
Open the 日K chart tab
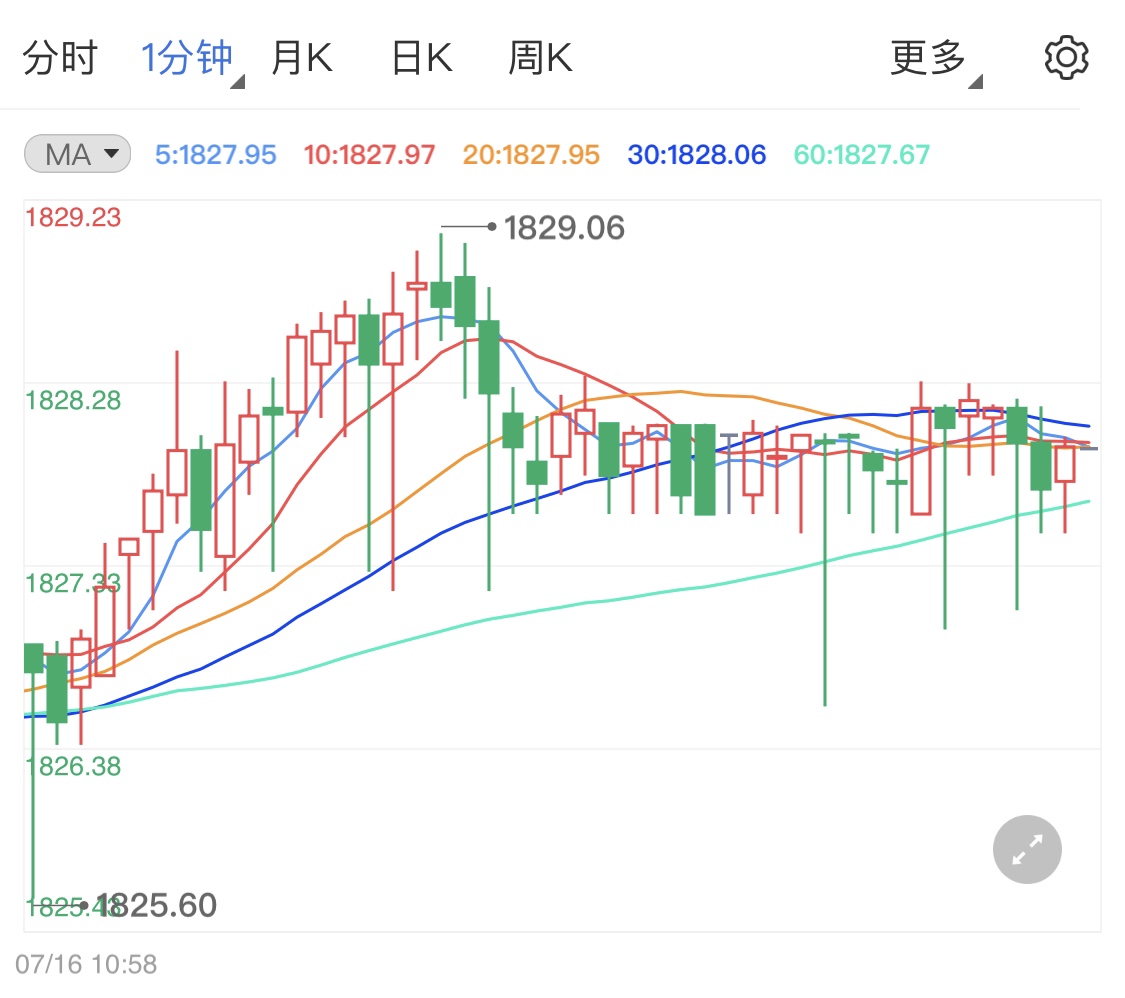[x=422, y=58]
